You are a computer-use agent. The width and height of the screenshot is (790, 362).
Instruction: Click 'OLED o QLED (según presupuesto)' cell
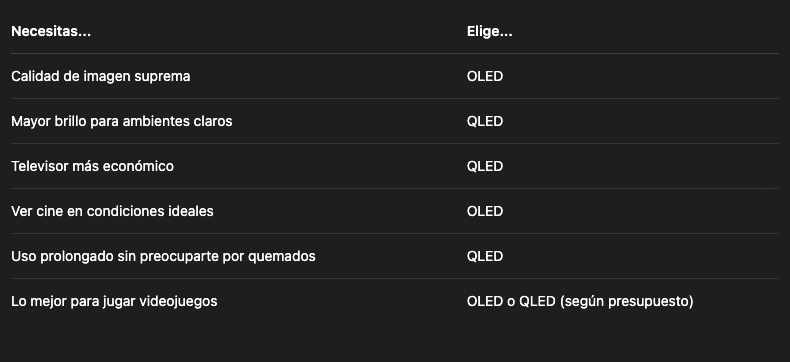[580, 301]
